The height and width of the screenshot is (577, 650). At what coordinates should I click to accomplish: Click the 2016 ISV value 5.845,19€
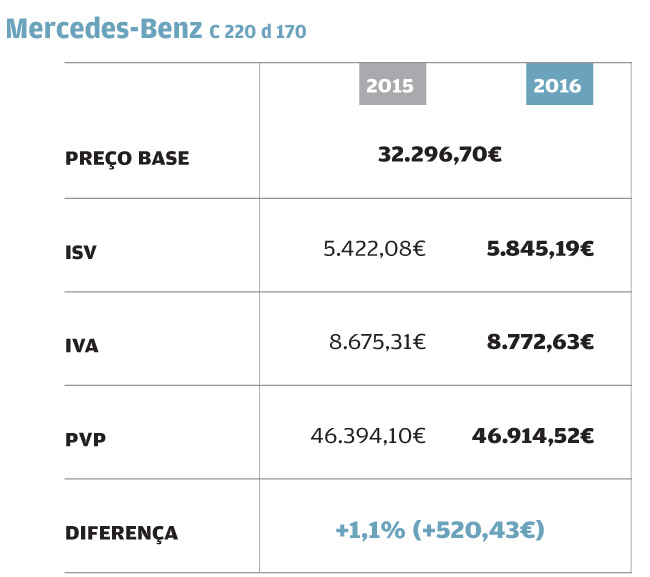click(540, 249)
